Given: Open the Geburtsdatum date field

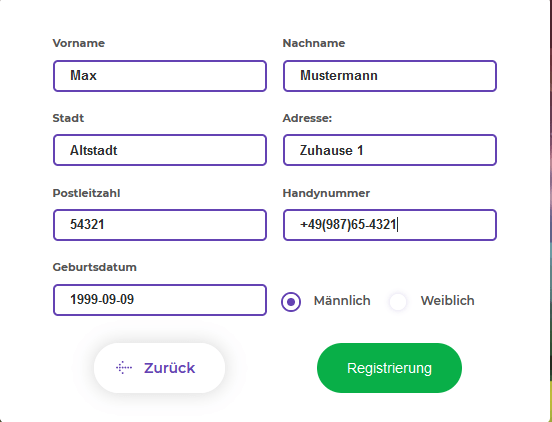Looking at the screenshot, I should pyautogui.click(x=160, y=300).
